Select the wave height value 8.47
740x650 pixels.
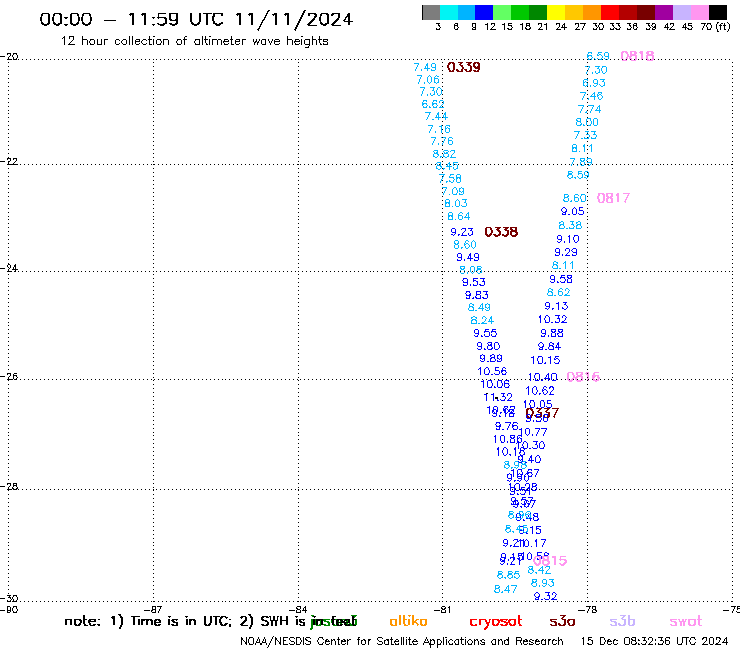[505, 589]
